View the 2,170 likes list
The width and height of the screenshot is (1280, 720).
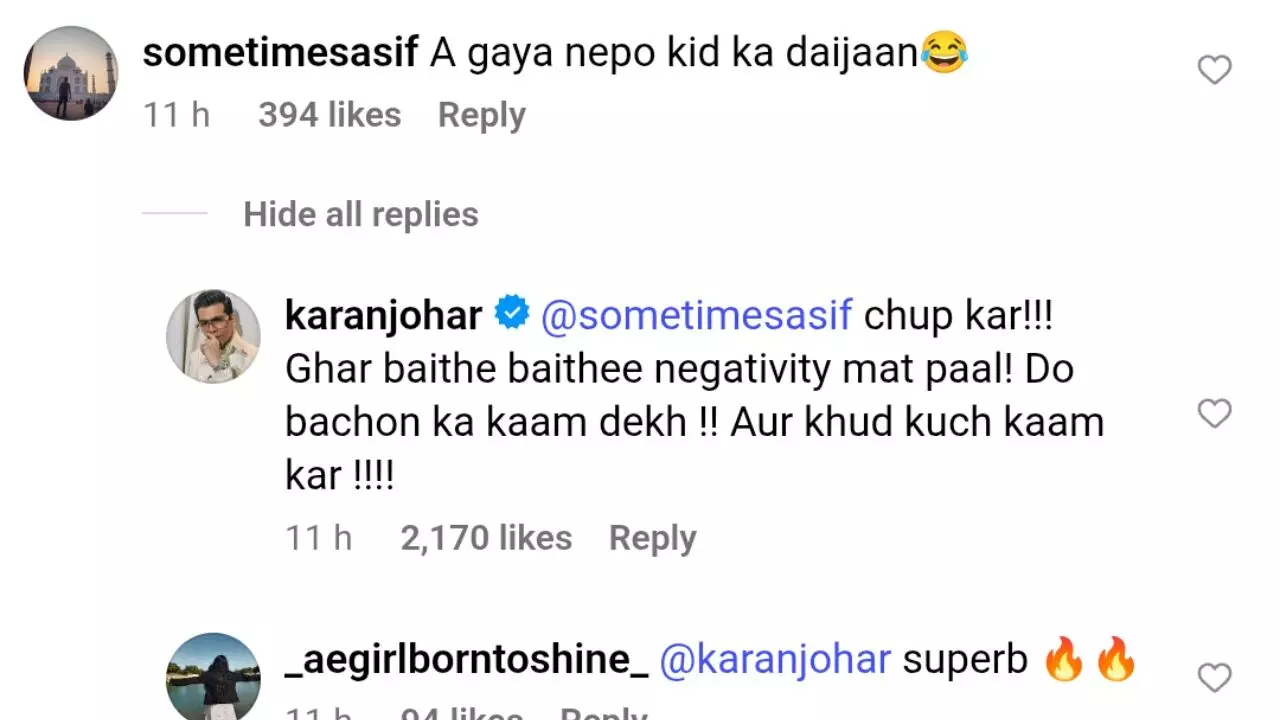486,538
